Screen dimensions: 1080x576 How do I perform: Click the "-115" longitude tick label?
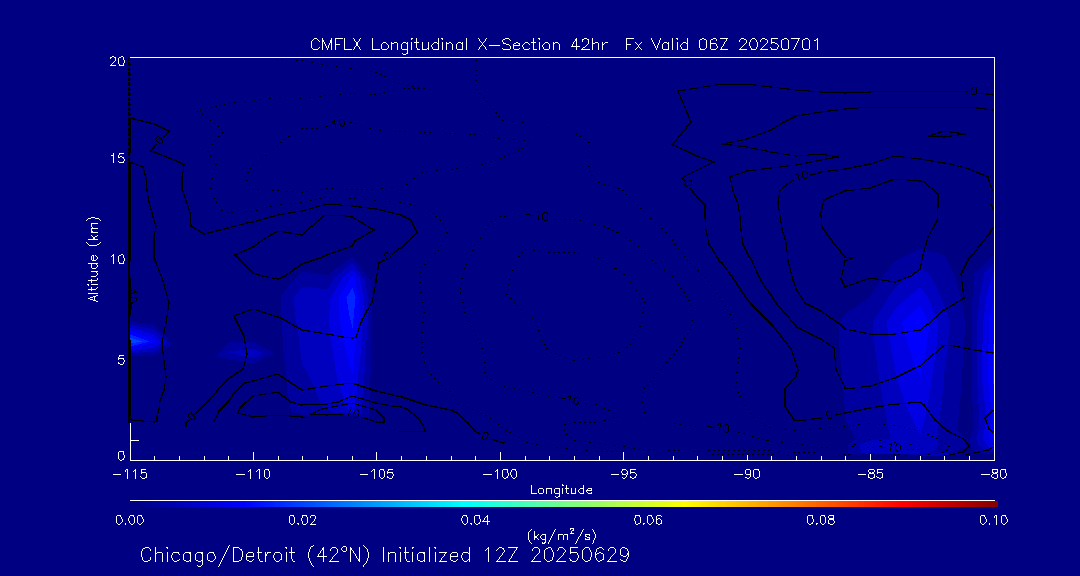click(x=129, y=475)
